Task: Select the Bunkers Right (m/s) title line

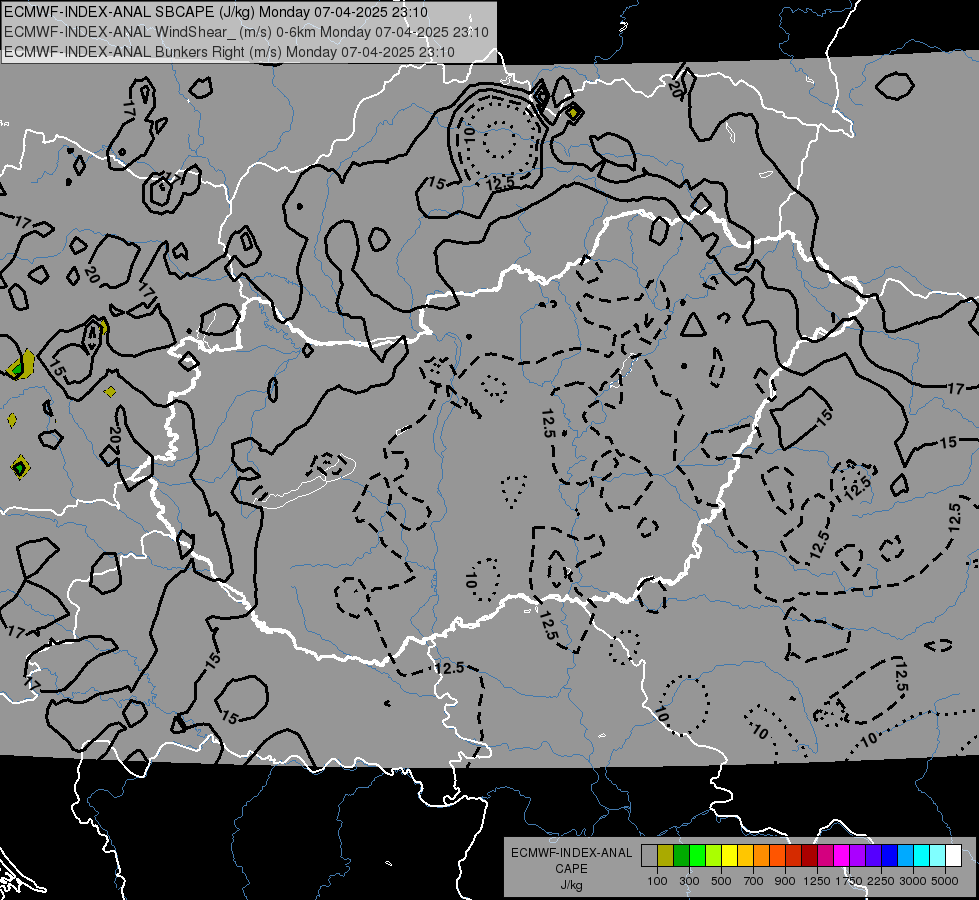Action: coord(229,52)
